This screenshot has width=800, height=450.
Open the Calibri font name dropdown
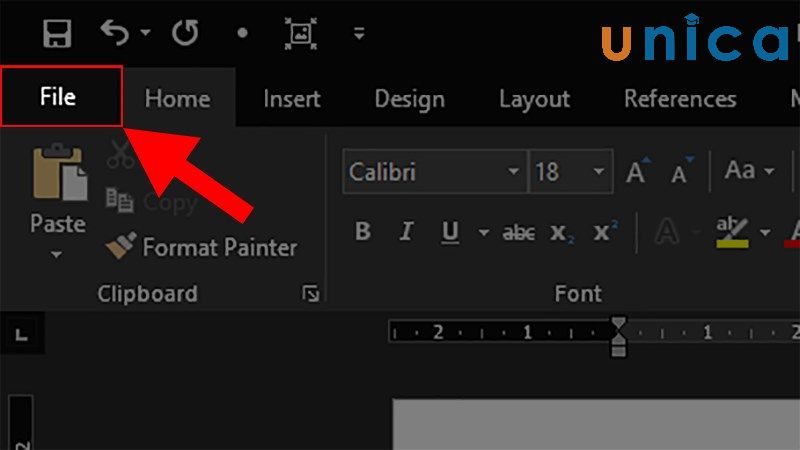(x=513, y=172)
